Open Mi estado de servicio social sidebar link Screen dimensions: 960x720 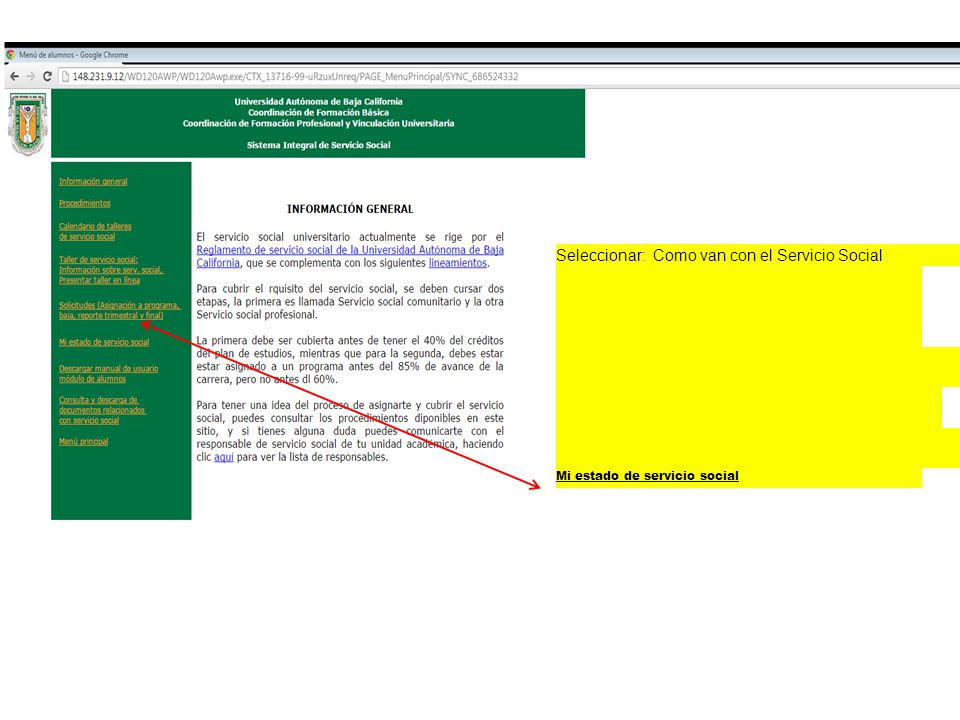pyautogui.click(x=104, y=342)
